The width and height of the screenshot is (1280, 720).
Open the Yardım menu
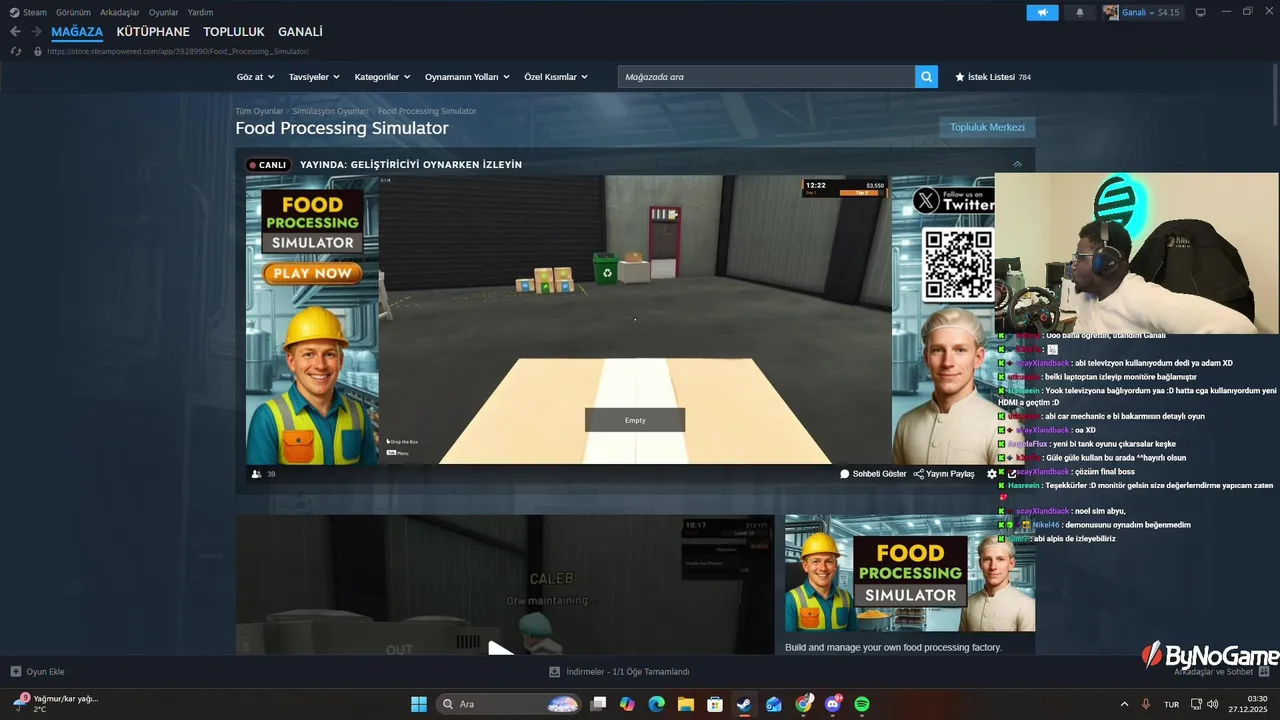point(201,12)
